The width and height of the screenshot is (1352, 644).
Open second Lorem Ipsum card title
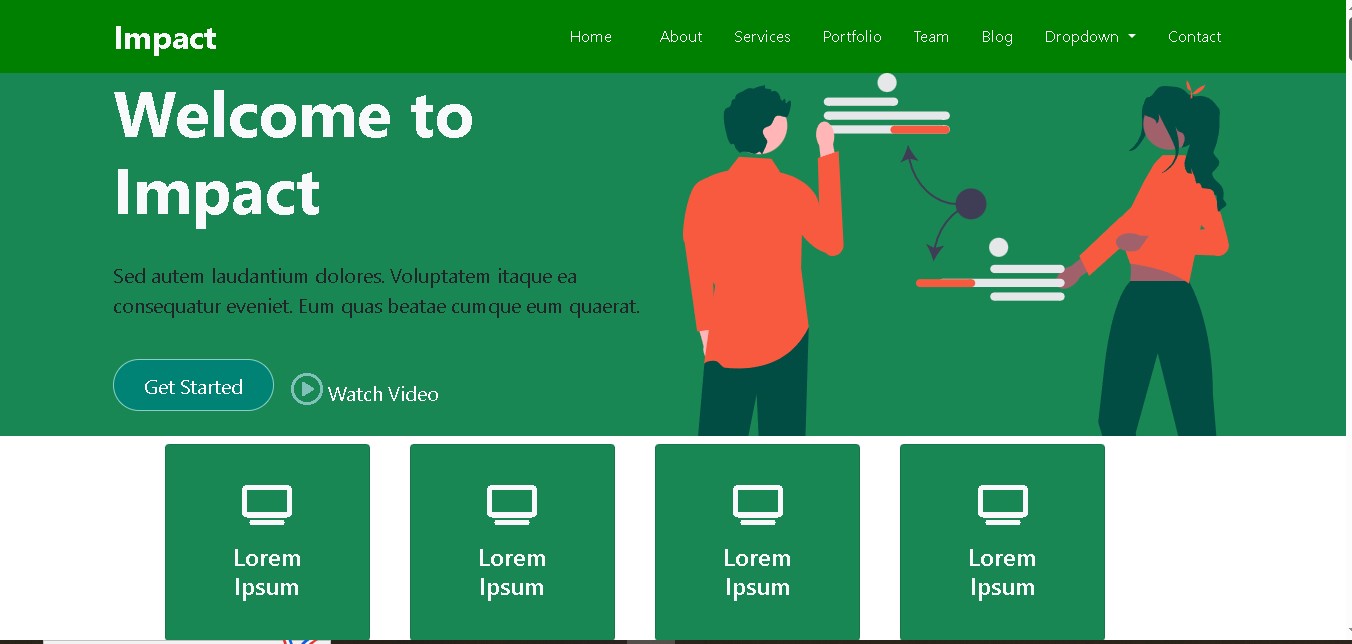[512, 573]
